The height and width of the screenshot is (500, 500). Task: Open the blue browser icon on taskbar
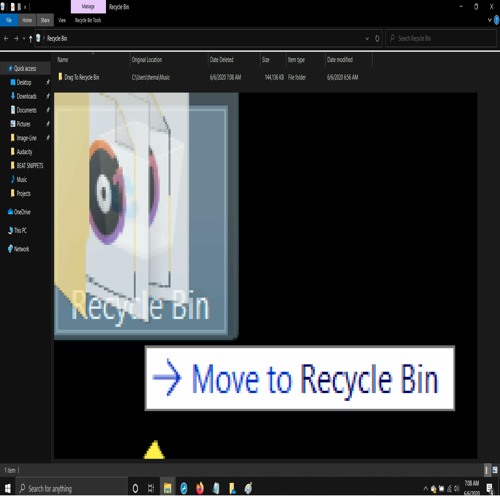pyautogui.click(x=184, y=489)
